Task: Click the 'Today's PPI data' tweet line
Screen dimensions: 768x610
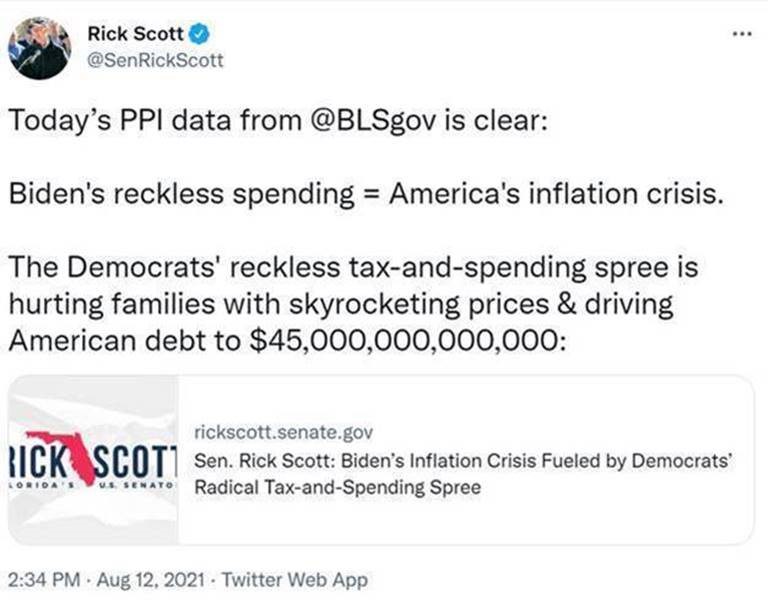Action: pyautogui.click(x=278, y=121)
